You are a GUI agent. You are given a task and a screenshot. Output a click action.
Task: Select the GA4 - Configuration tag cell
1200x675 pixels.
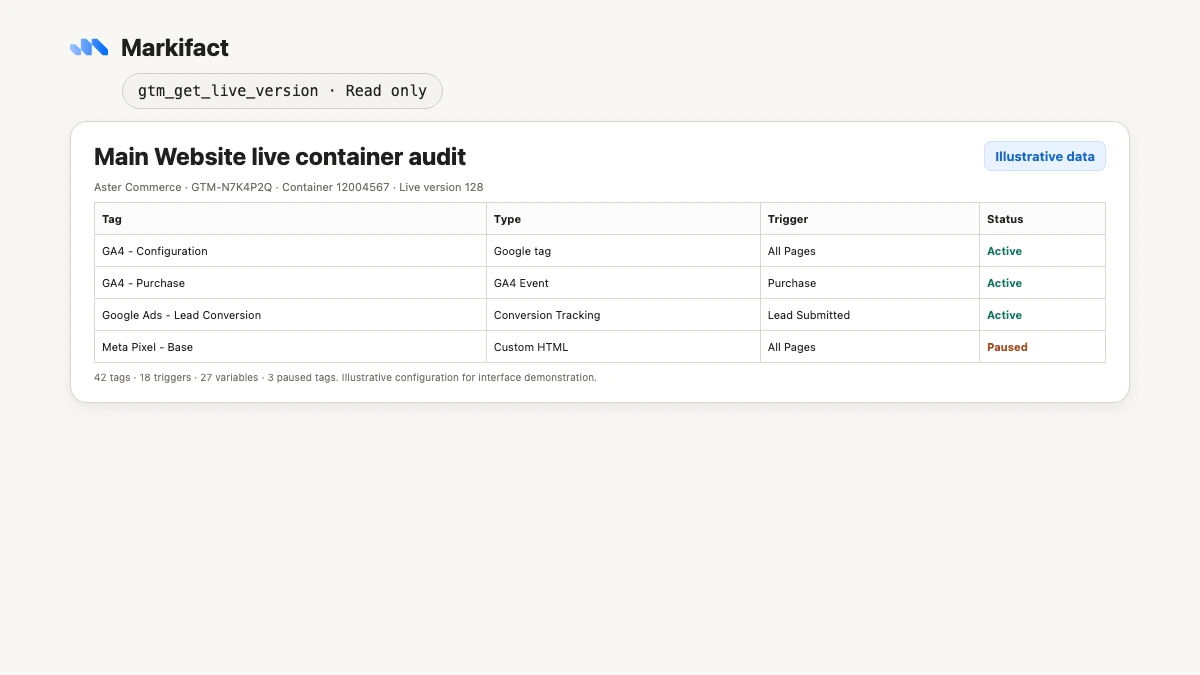pos(291,251)
